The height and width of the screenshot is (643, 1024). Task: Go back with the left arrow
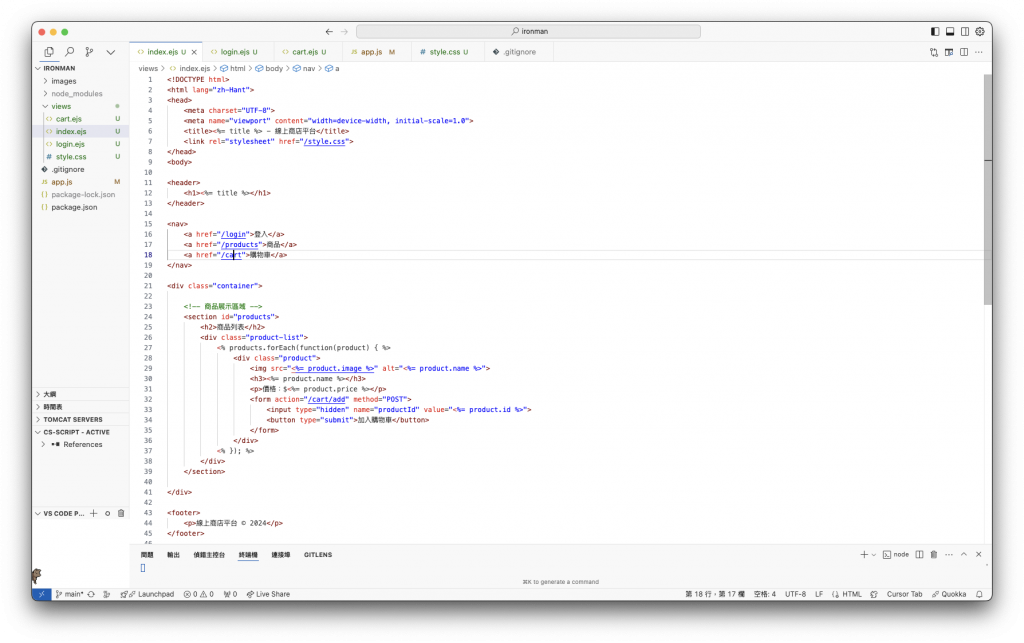[x=329, y=31]
